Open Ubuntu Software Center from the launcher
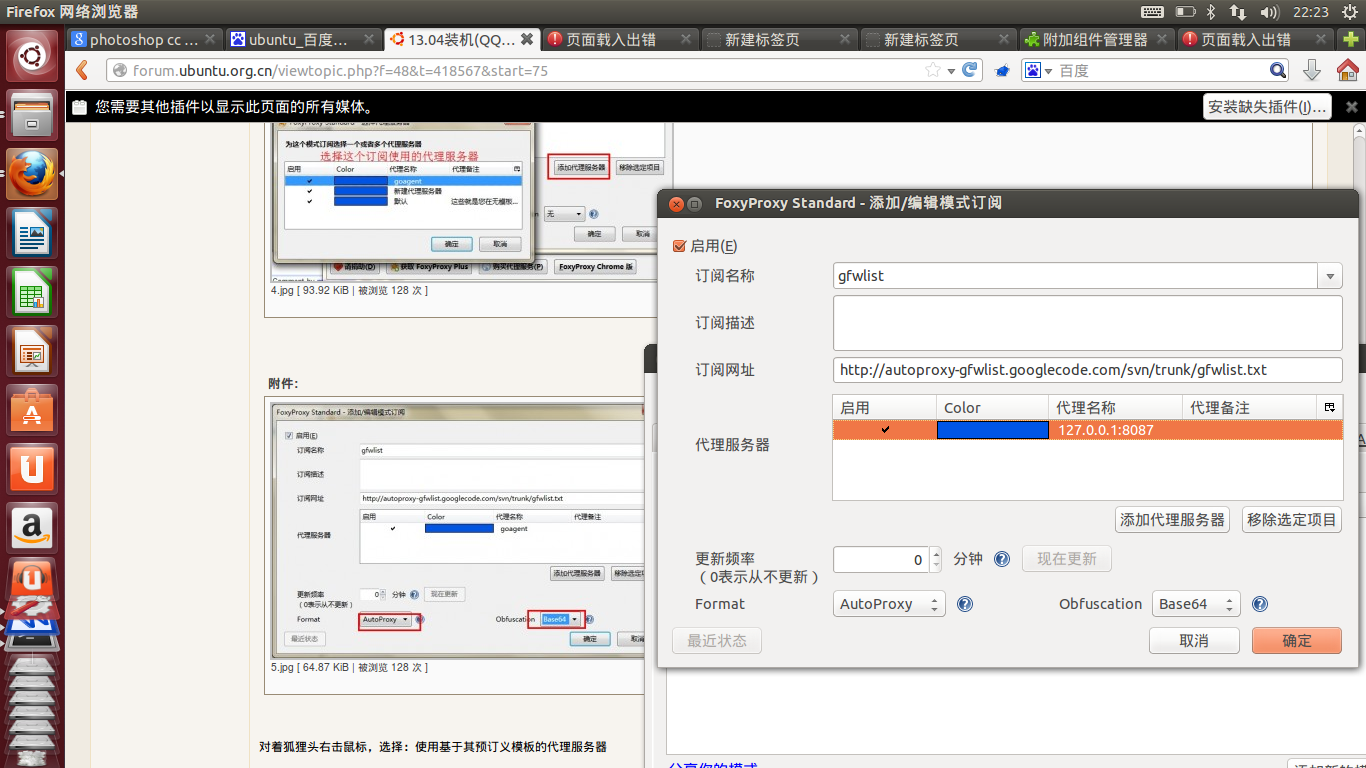Viewport: 1366px width, 768px height. [33, 410]
